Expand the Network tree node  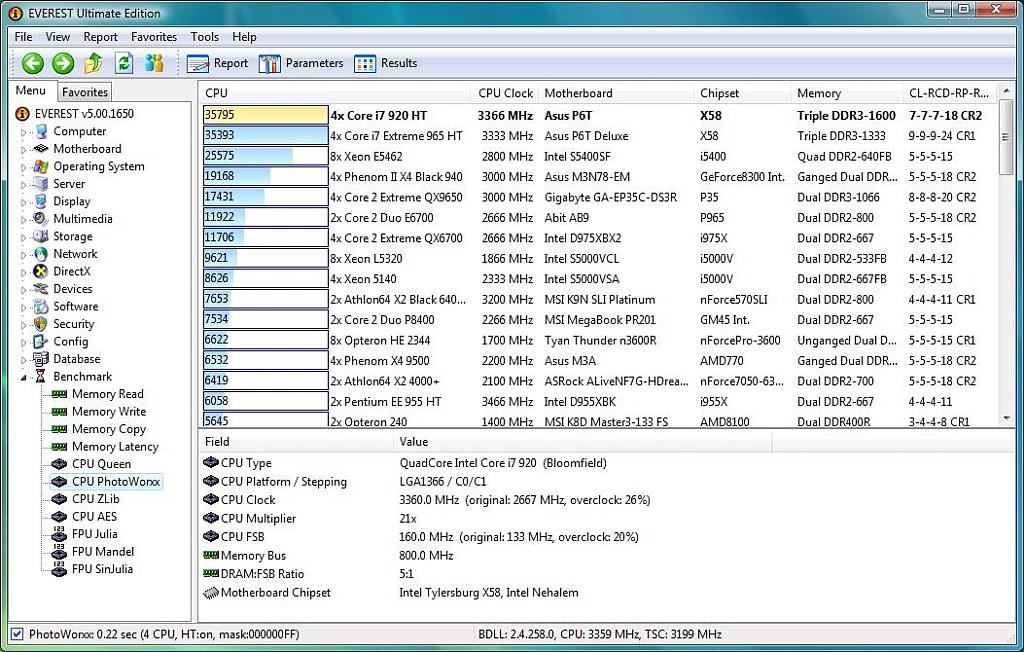pos(24,255)
